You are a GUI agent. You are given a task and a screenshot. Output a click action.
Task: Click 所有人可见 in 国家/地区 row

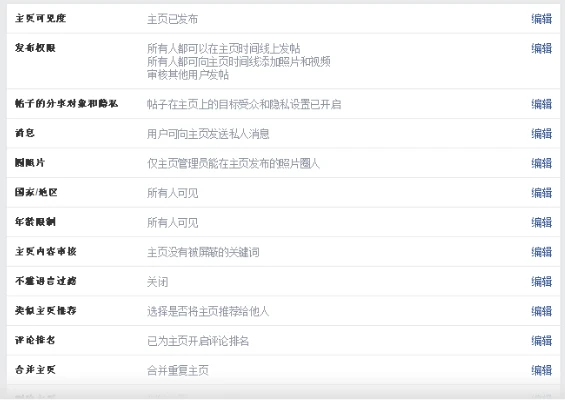(173, 193)
